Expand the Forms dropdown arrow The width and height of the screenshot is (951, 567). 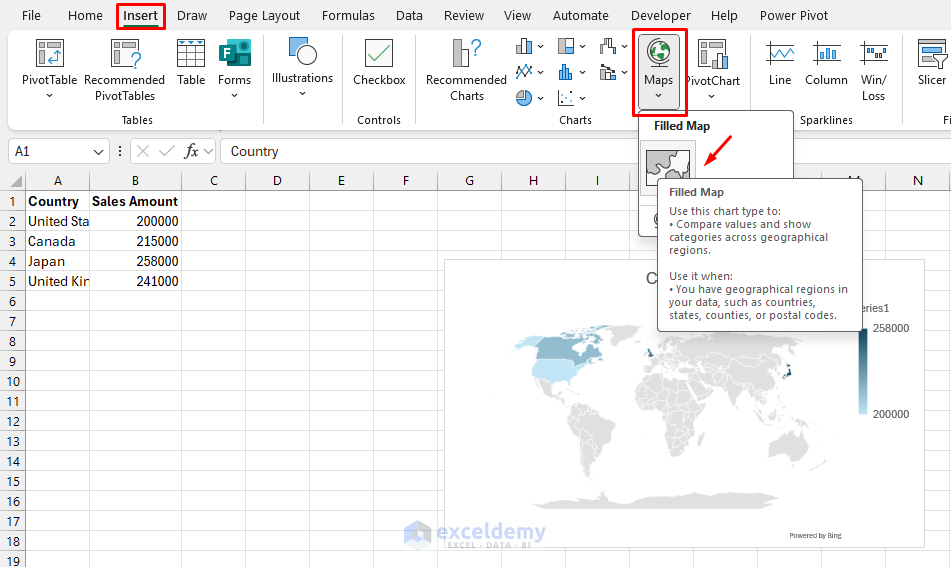pos(234,95)
